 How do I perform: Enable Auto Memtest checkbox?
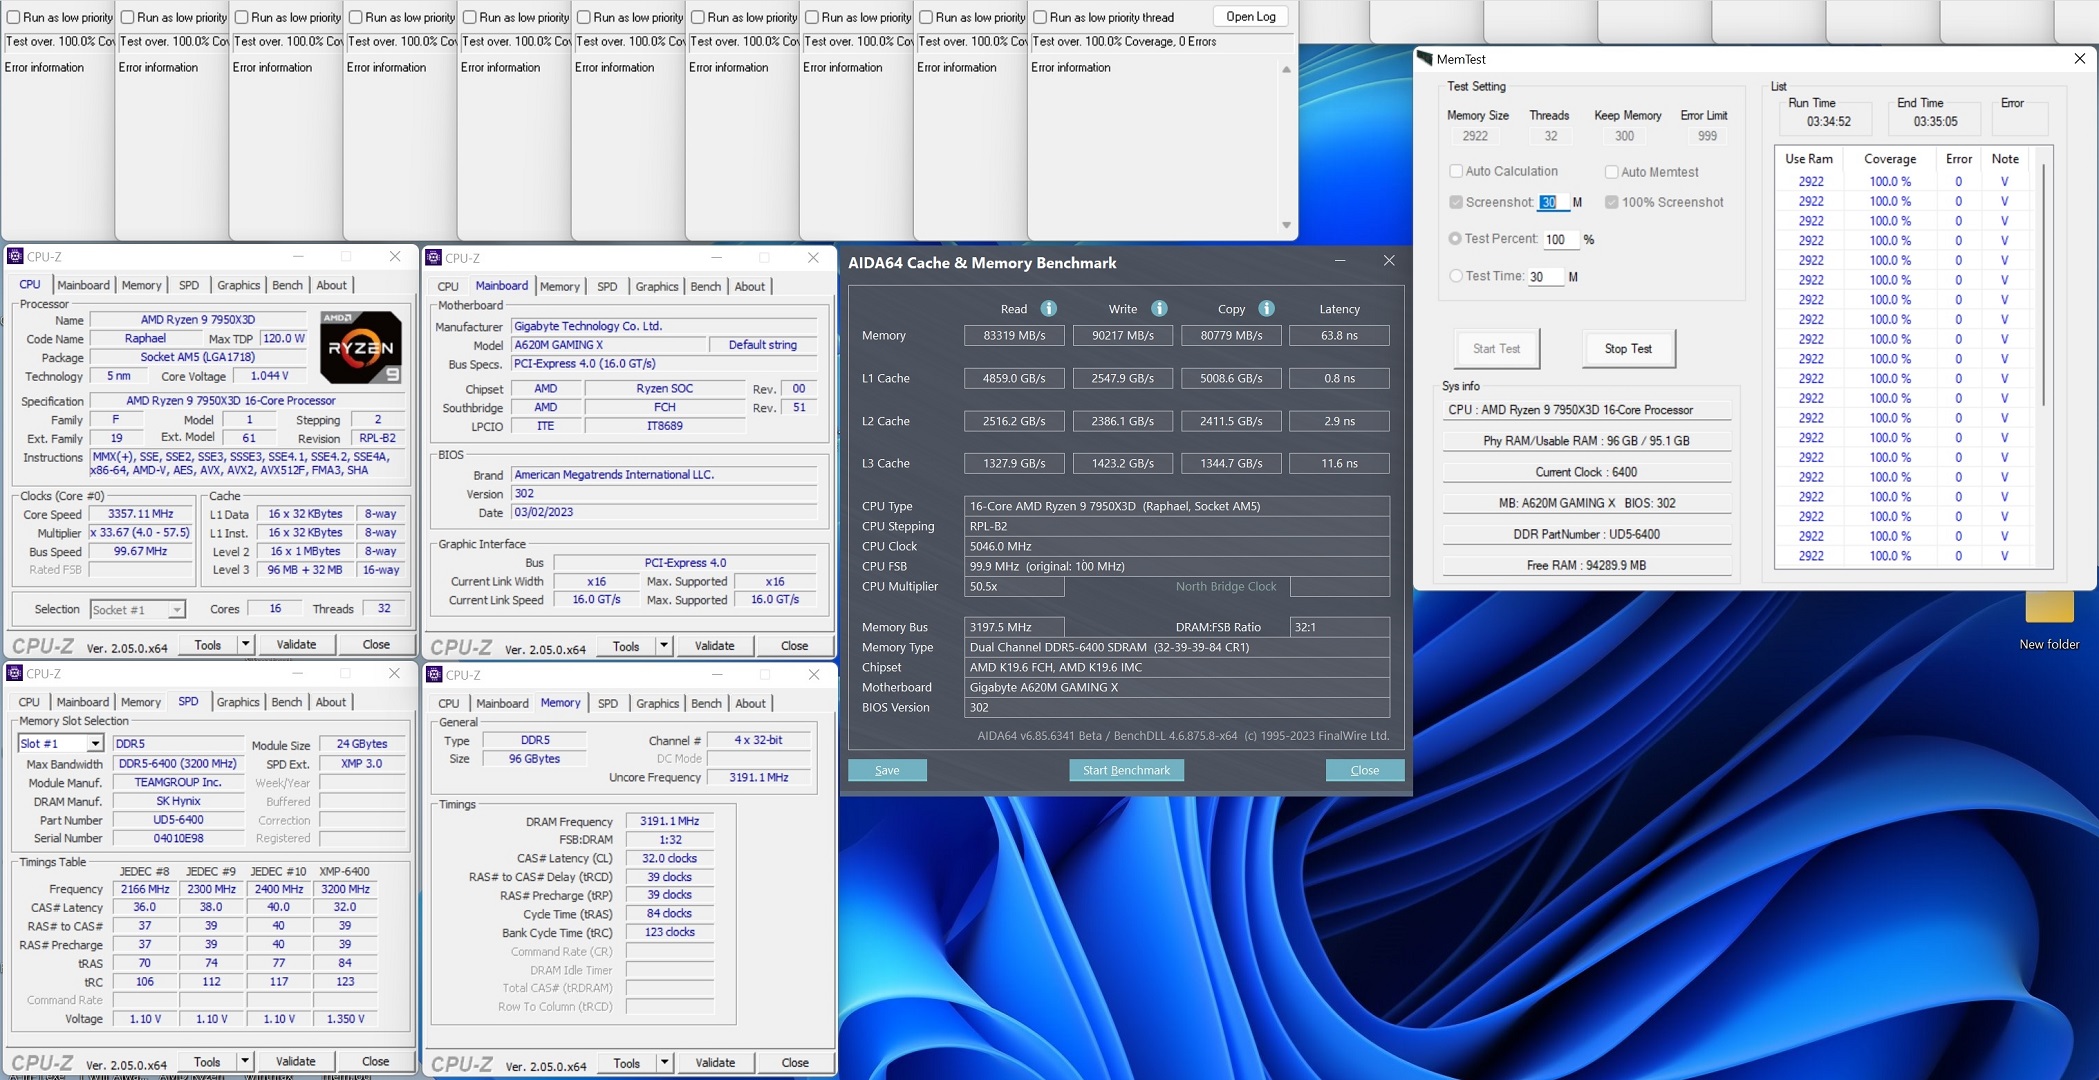pyautogui.click(x=1611, y=172)
